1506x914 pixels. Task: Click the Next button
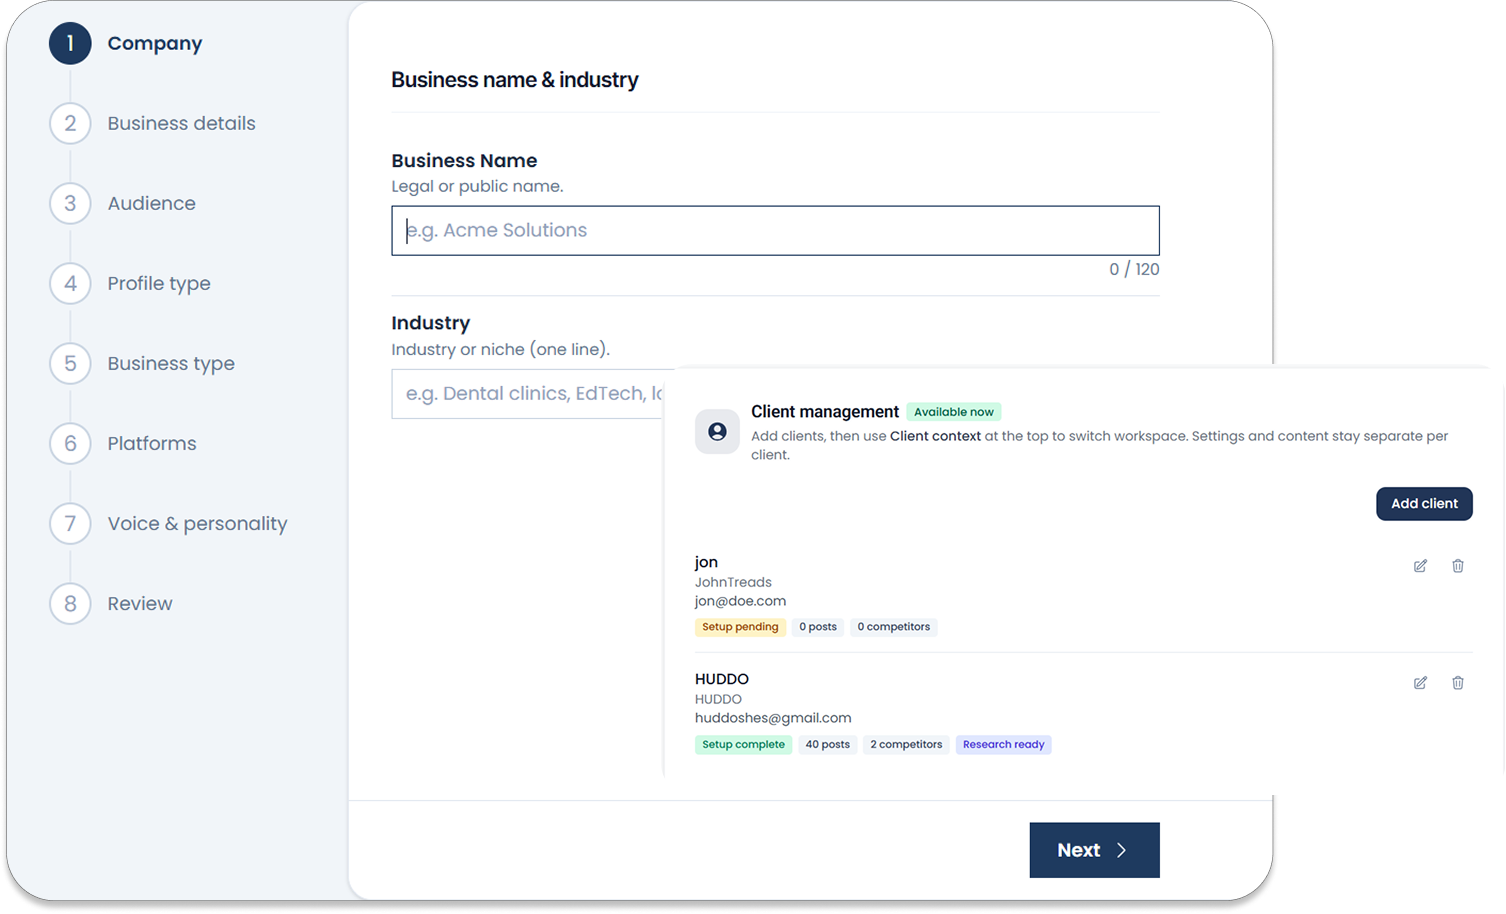[1094, 850]
